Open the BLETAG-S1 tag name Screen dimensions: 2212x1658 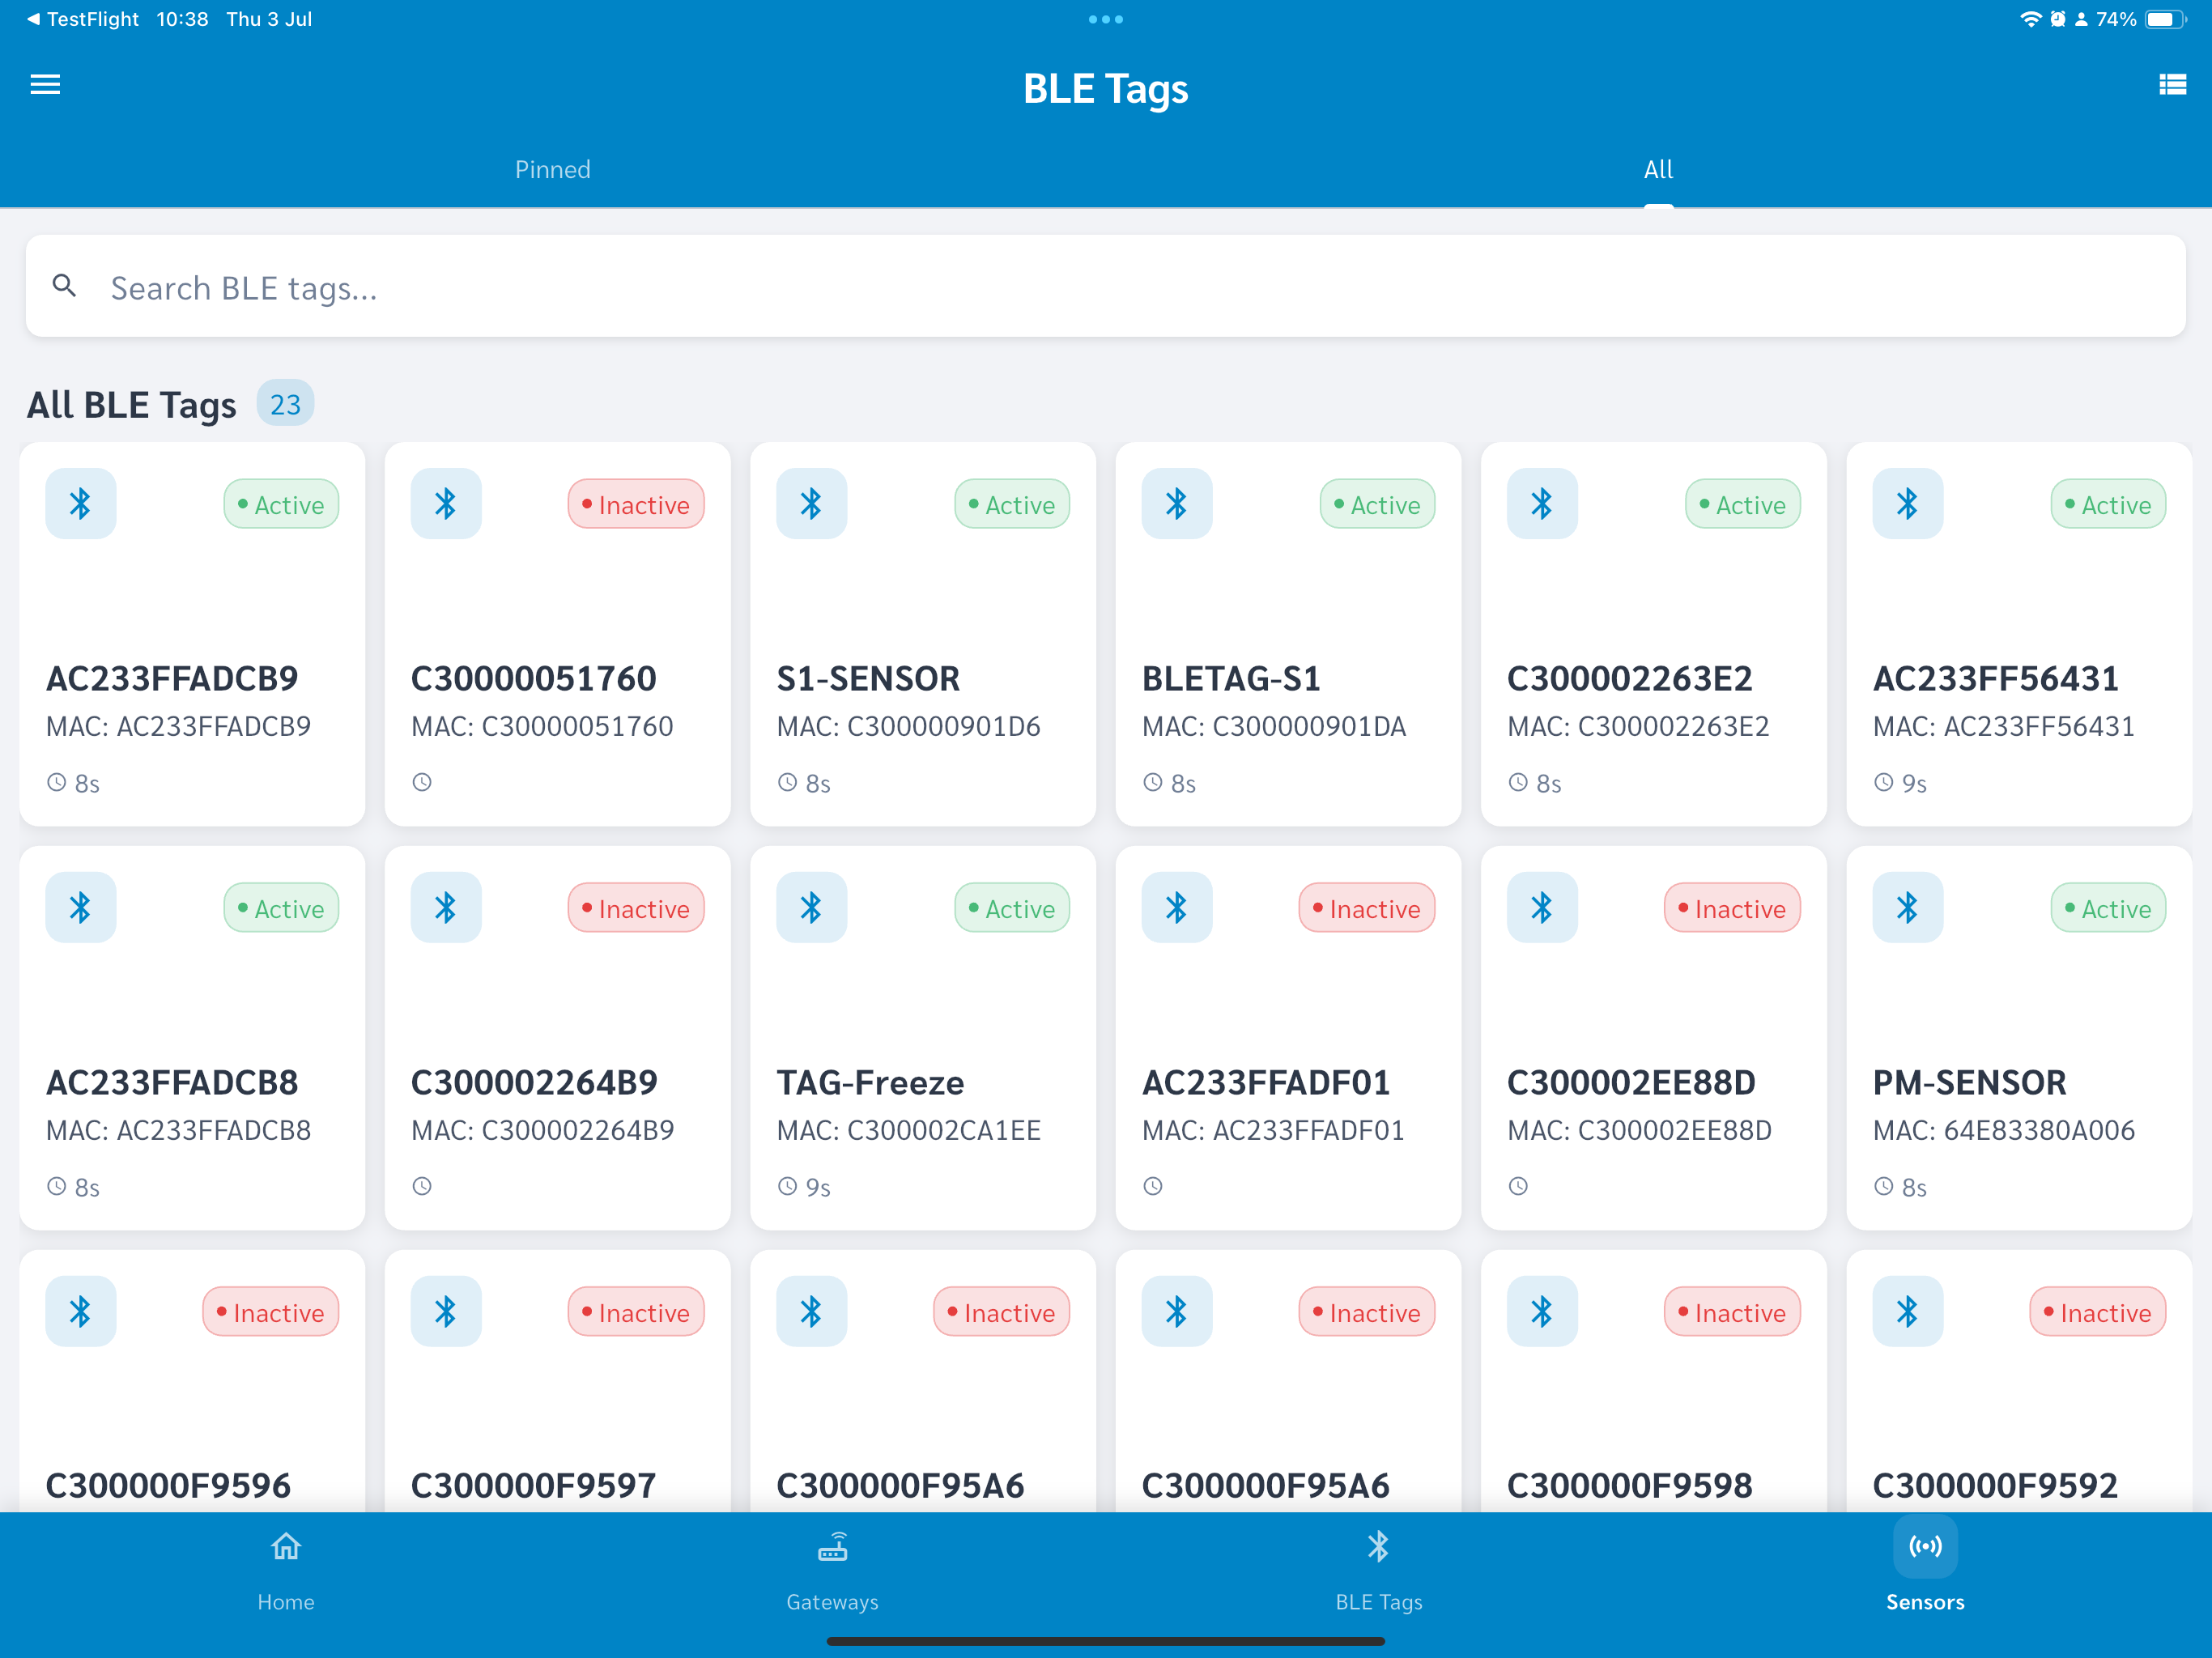[x=1232, y=679]
